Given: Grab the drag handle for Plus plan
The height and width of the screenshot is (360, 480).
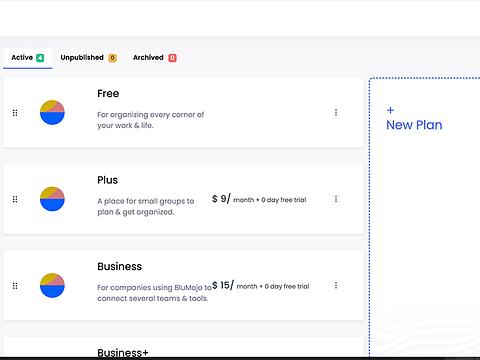Looking at the screenshot, I should 15,199.
